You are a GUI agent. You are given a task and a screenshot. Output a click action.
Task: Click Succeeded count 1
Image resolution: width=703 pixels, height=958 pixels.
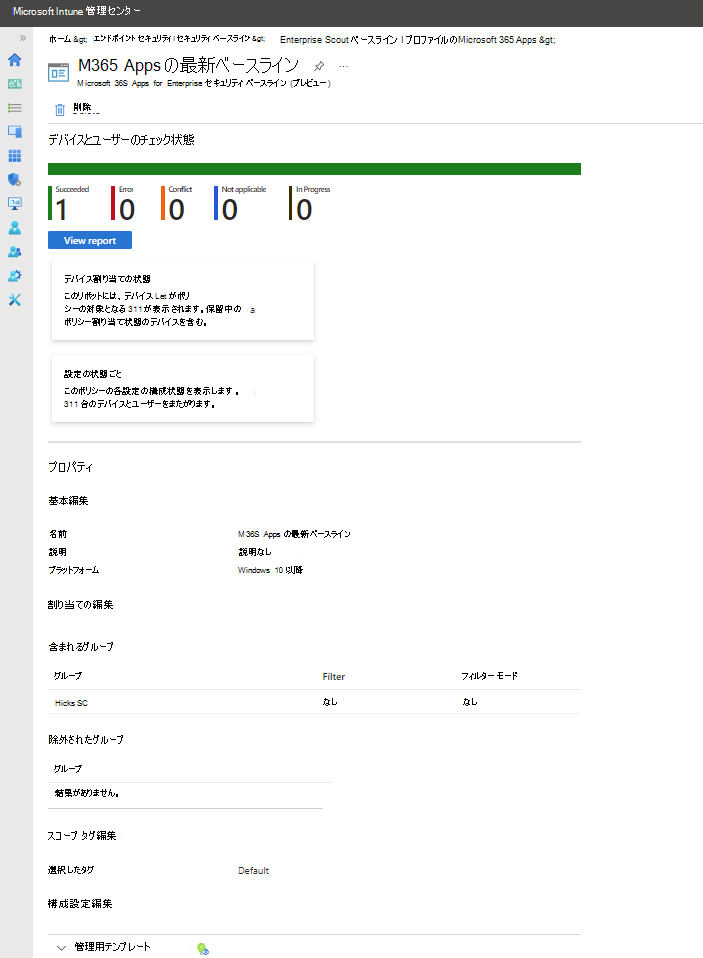61,210
